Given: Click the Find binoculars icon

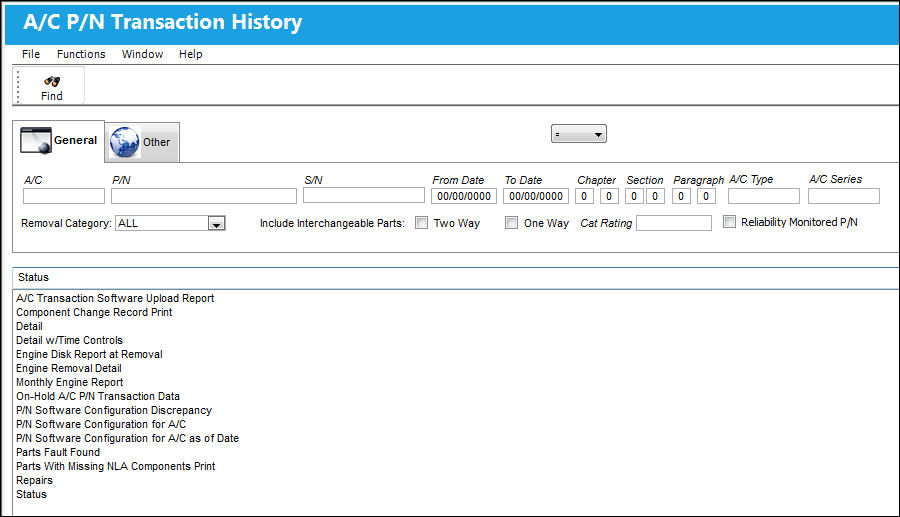Looking at the screenshot, I should coord(52,81).
